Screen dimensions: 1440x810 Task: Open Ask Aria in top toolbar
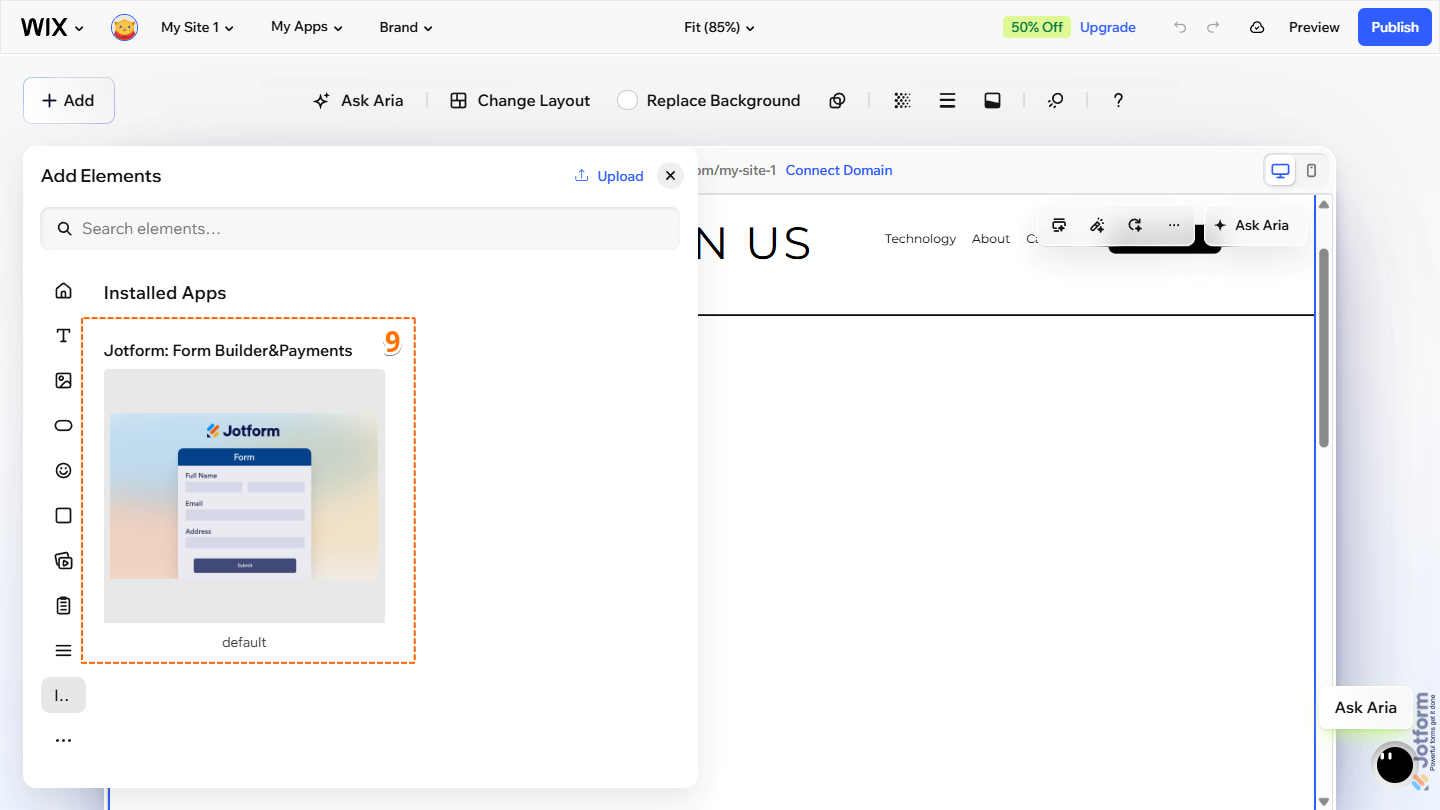tap(358, 100)
